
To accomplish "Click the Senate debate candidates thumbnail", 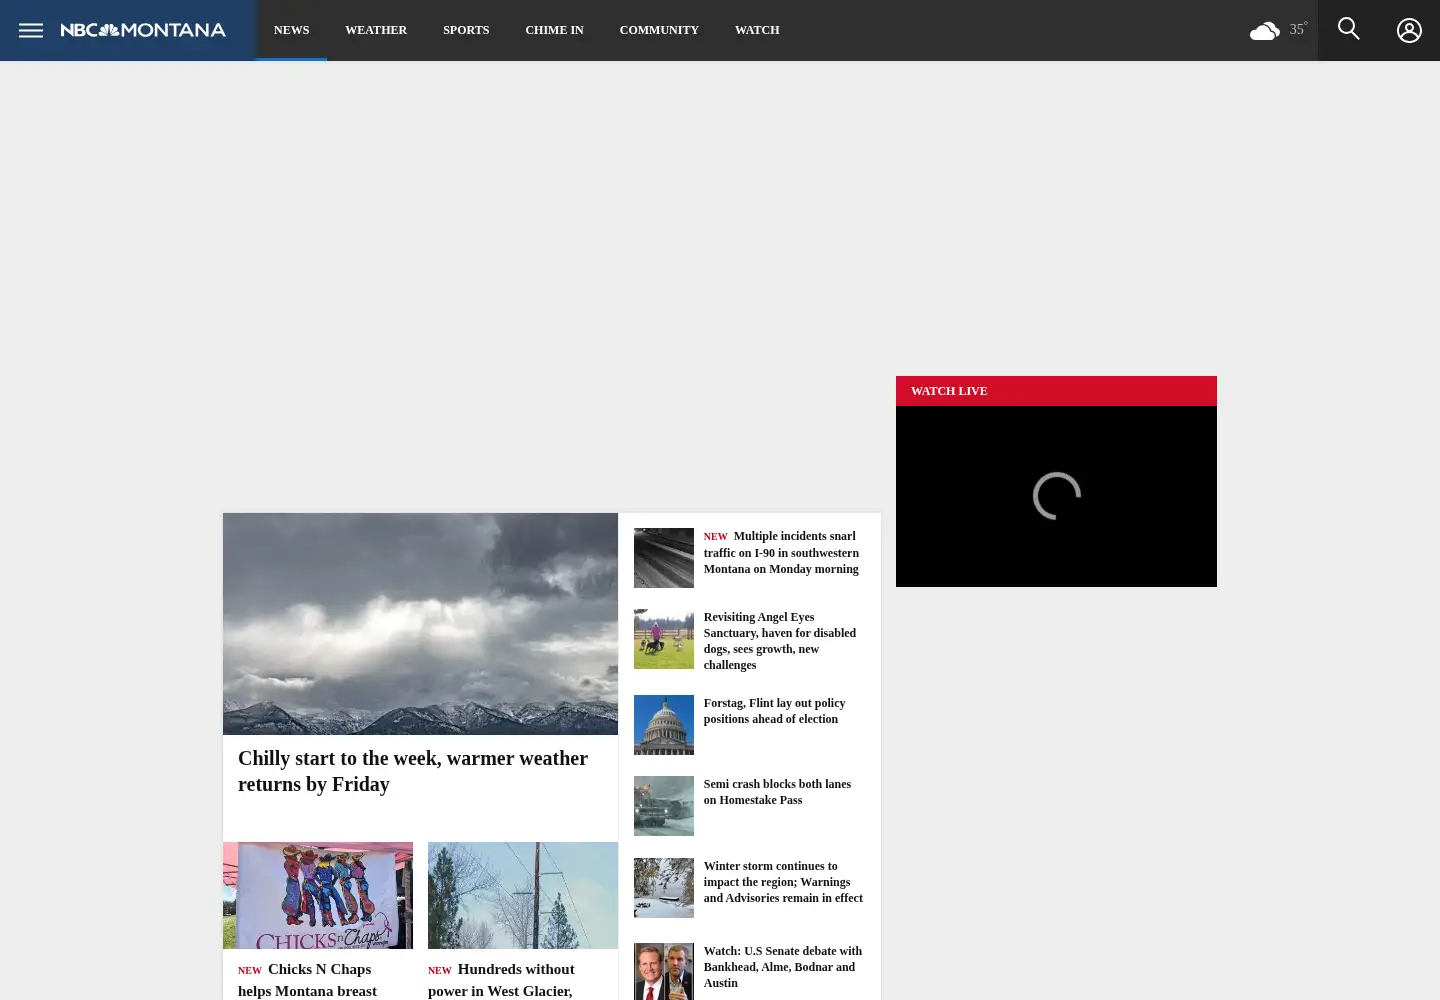I will (x=663, y=972).
